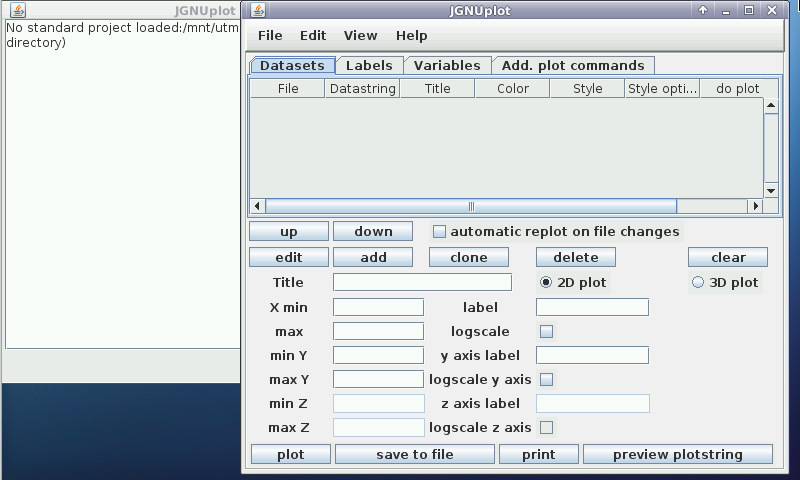Click the clear button
The height and width of the screenshot is (480, 800).
tap(728, 257)
